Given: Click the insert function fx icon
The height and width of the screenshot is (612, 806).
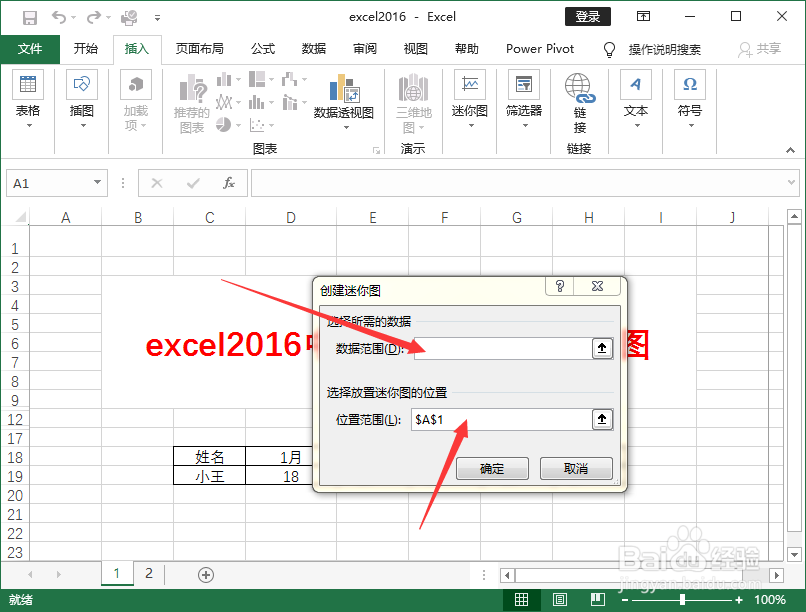Looking at the screenshot, I should click(x=229, y=183).
